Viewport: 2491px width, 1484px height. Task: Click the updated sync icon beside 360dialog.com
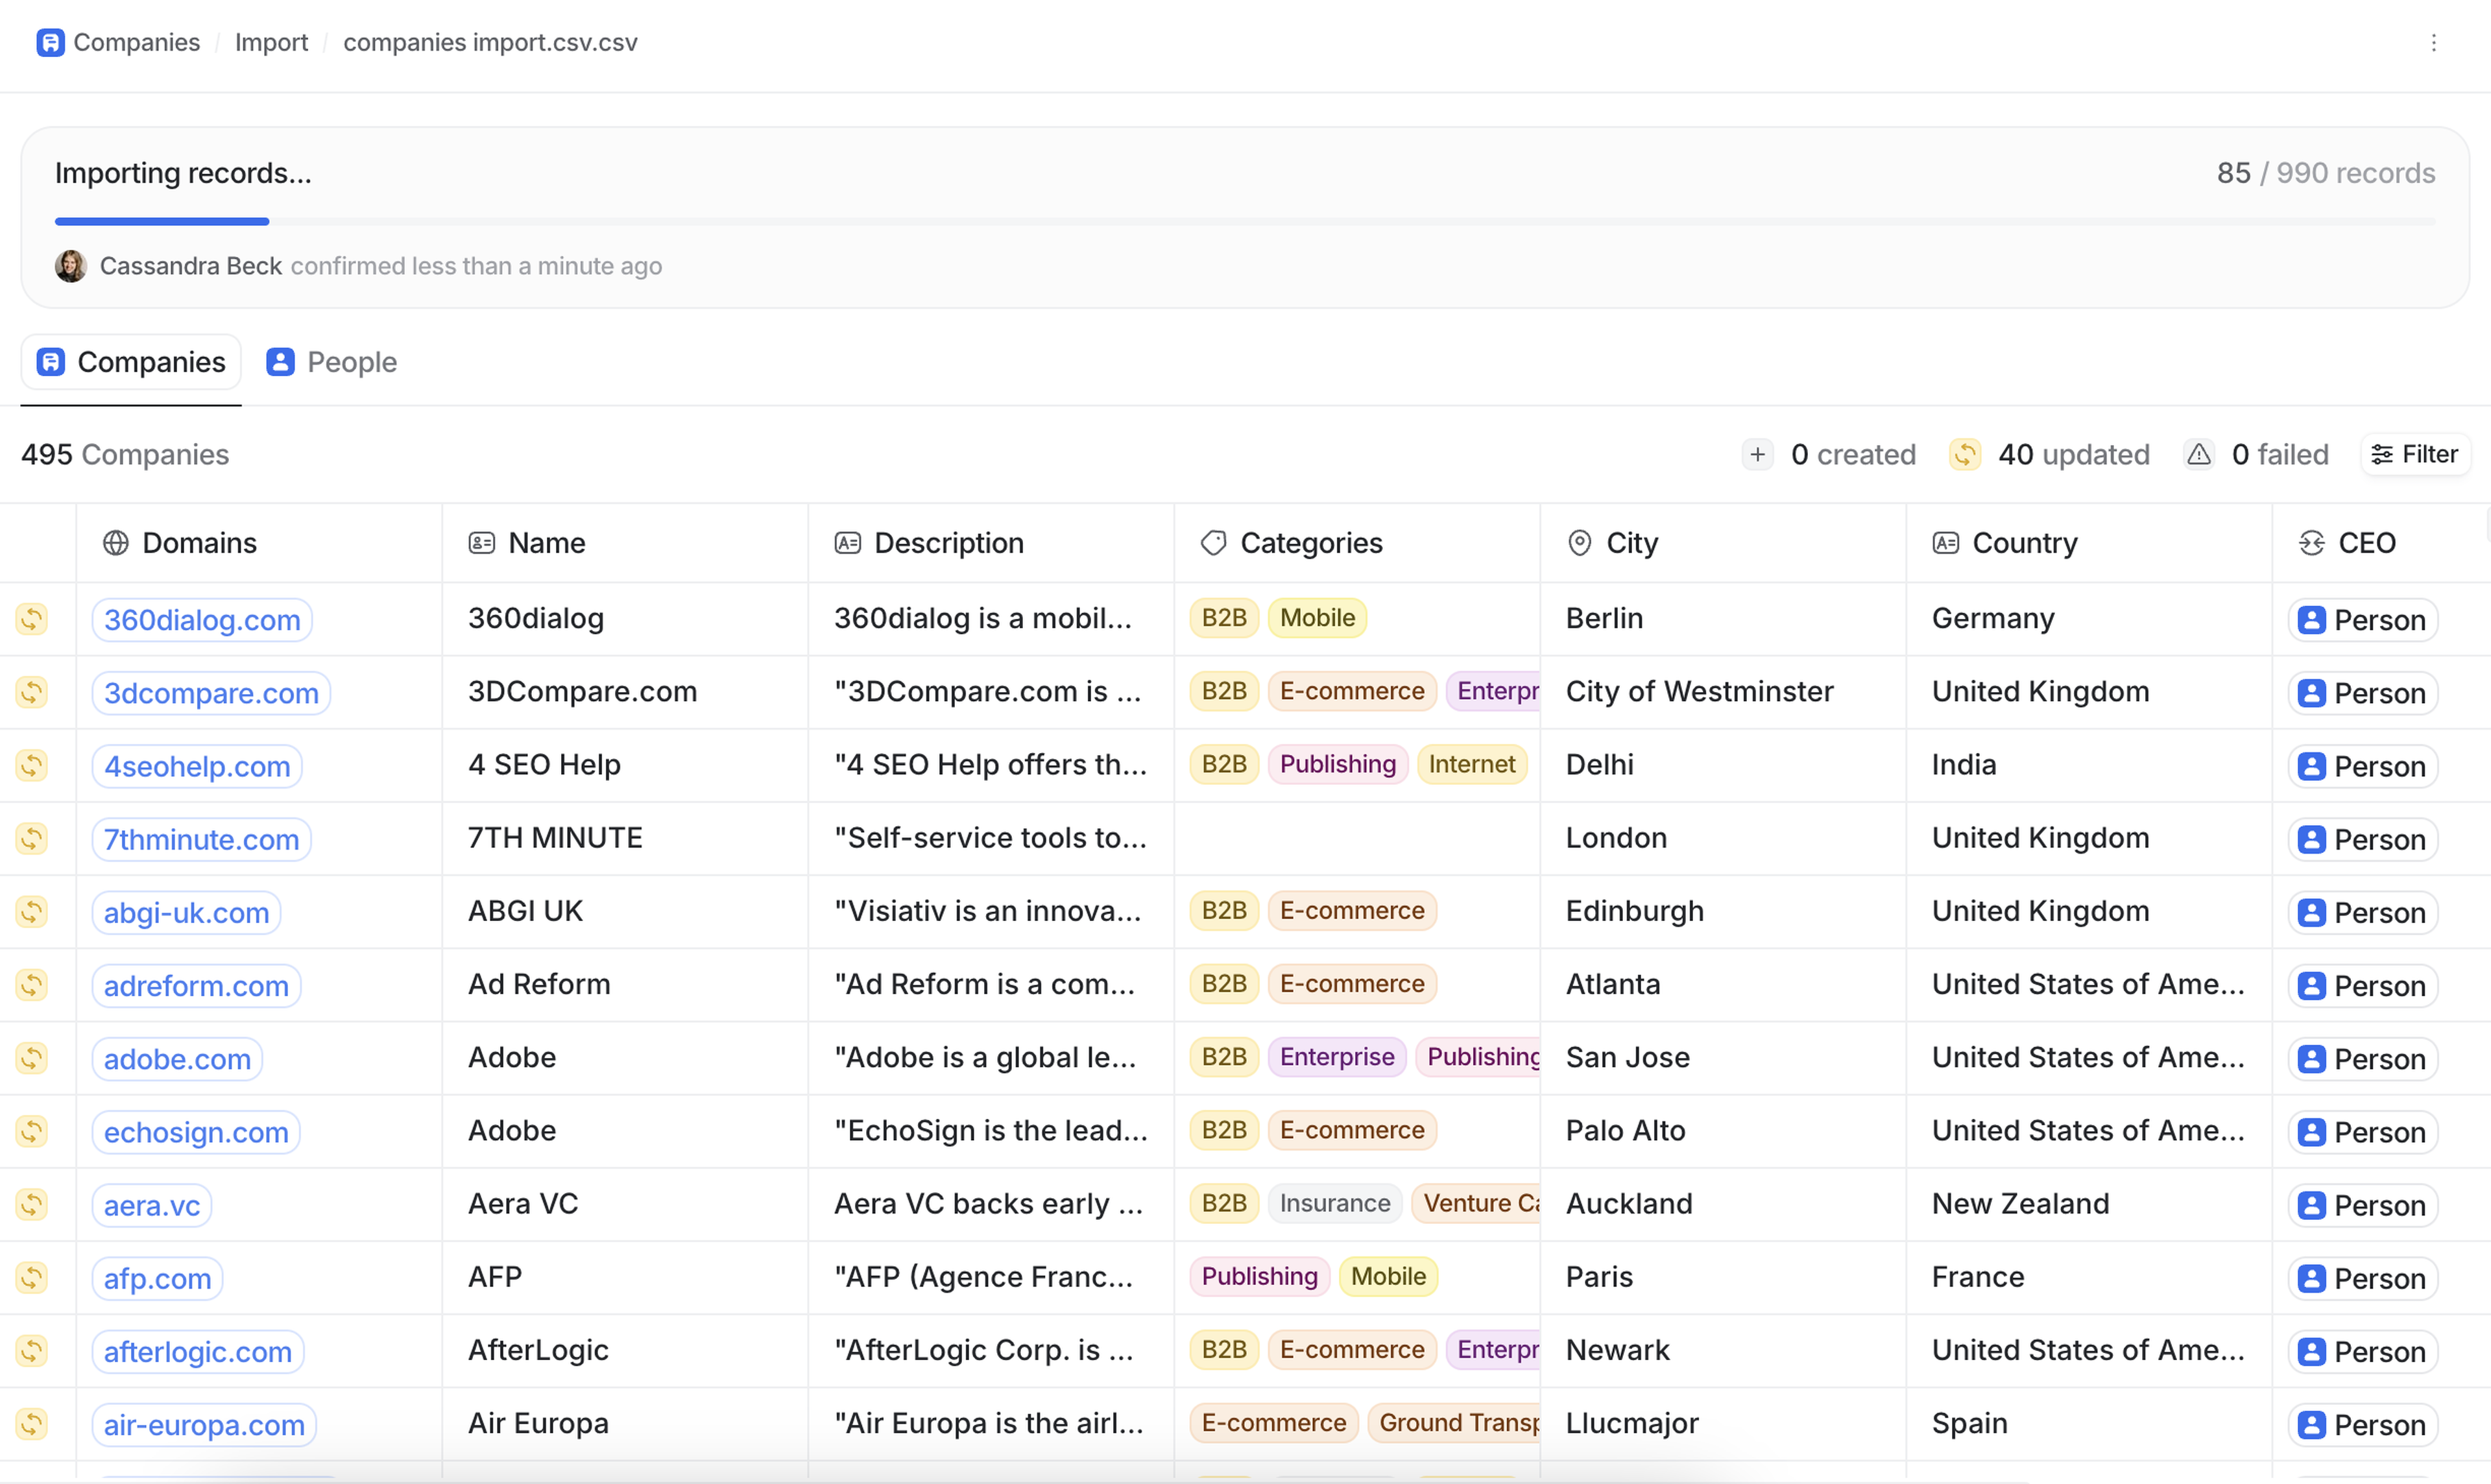click(x=32, y=619)
